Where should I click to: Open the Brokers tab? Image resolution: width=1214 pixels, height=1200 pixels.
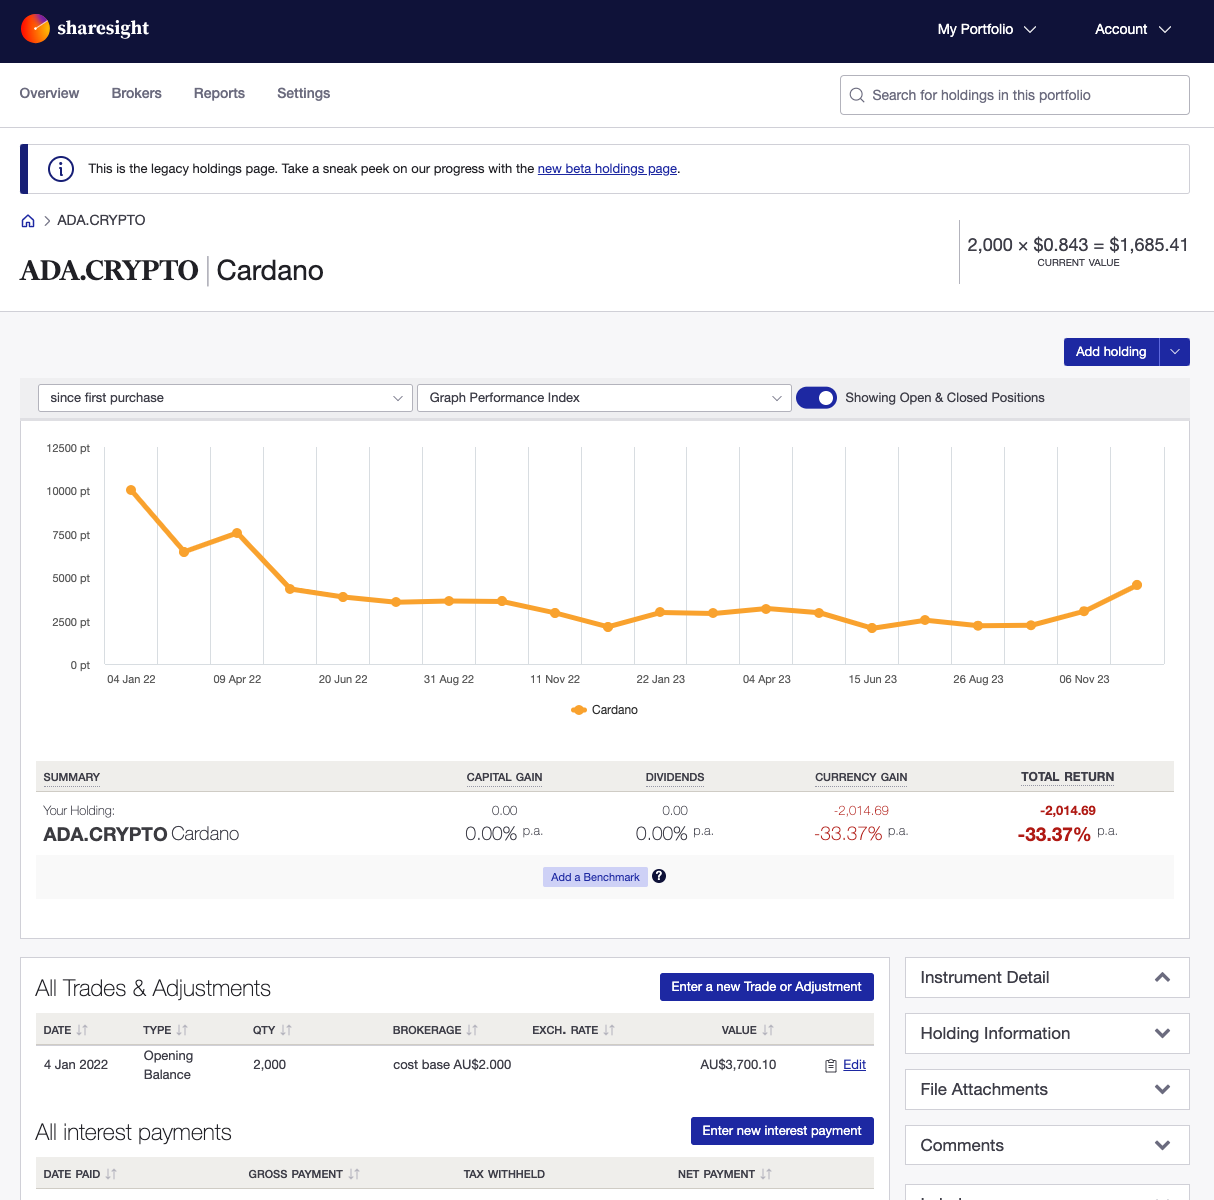tap(137, 93)
